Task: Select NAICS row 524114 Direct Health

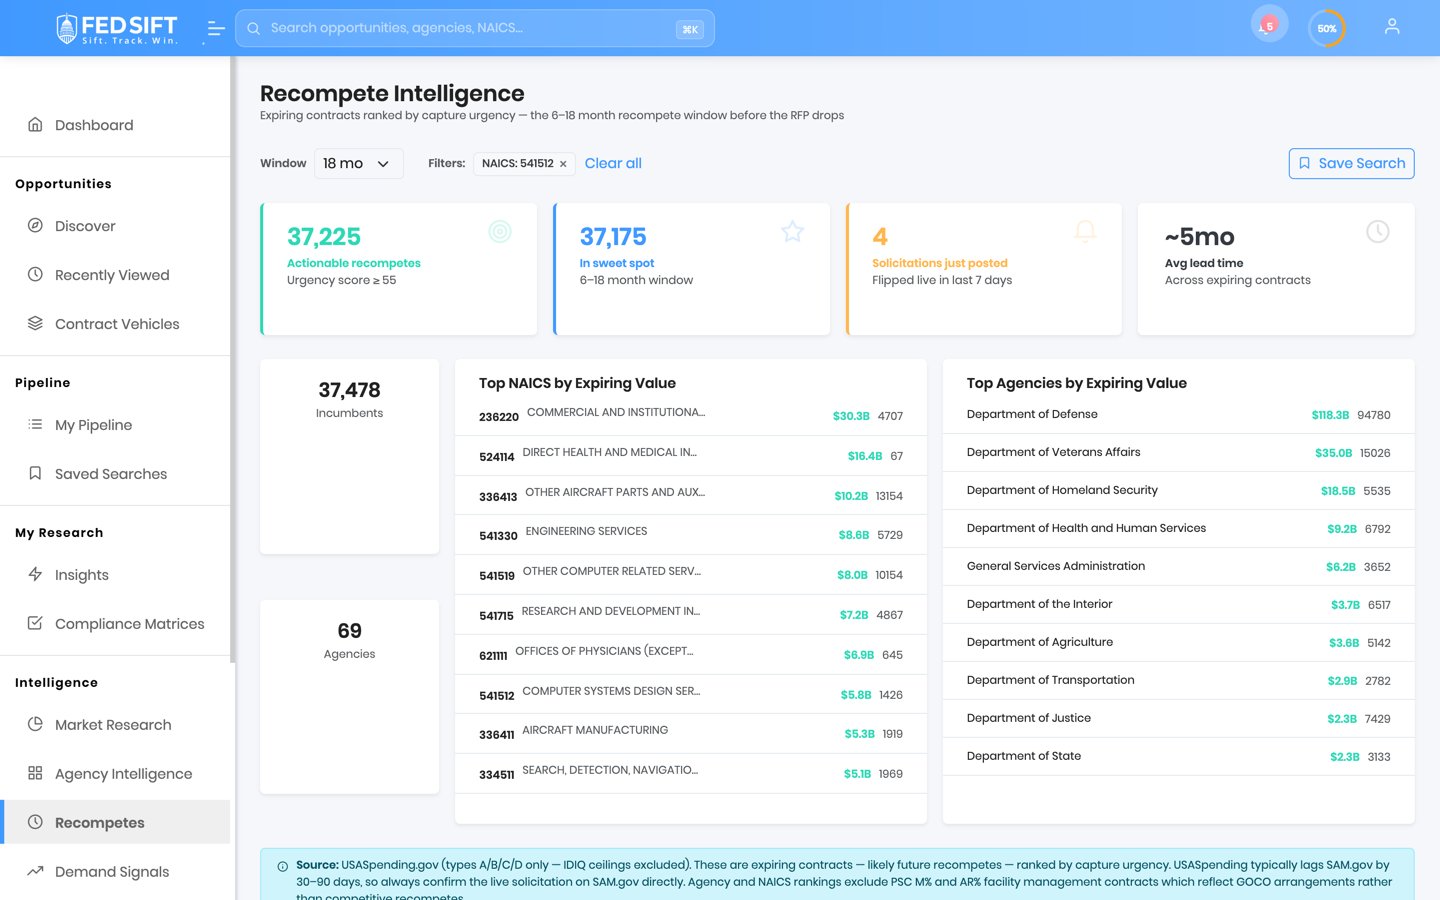Action: (x=691, y=455)
